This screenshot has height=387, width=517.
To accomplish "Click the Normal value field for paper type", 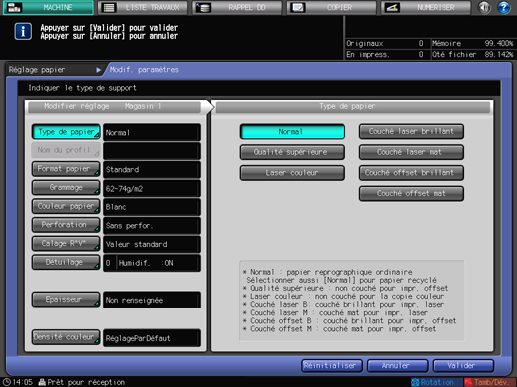I will pyautogui.click(x=152, y=132).
